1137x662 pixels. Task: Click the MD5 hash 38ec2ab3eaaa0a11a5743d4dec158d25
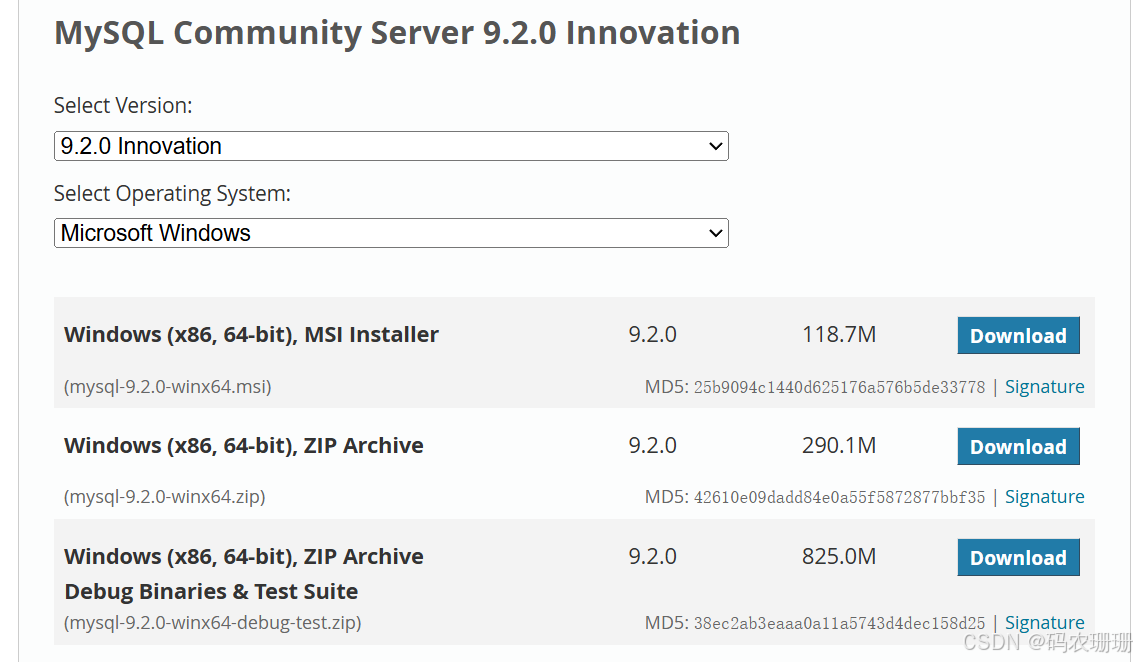839,623
